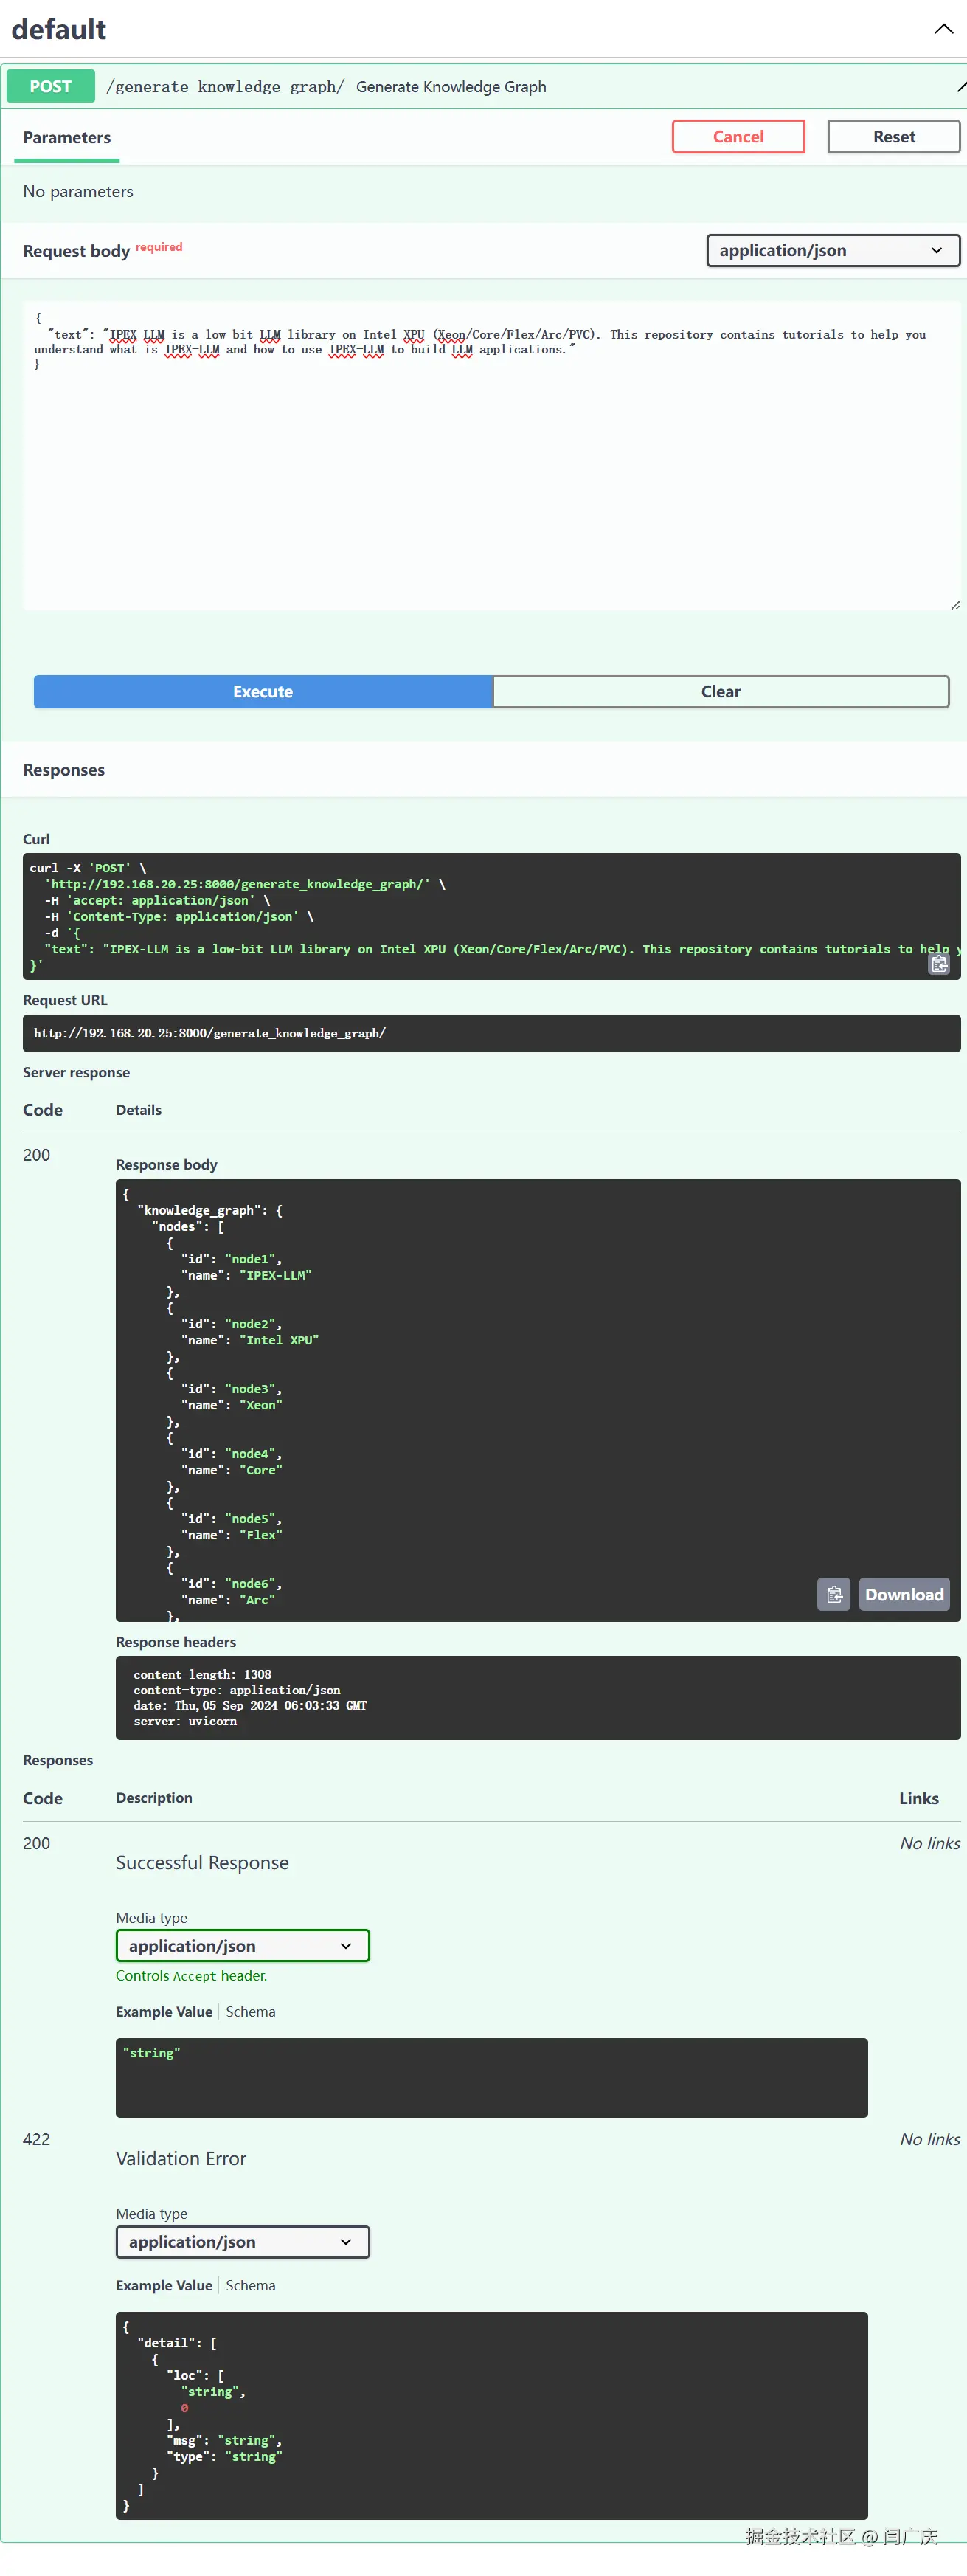
Task: Select the Parameters tab
Action: click(x=67, y=138)
